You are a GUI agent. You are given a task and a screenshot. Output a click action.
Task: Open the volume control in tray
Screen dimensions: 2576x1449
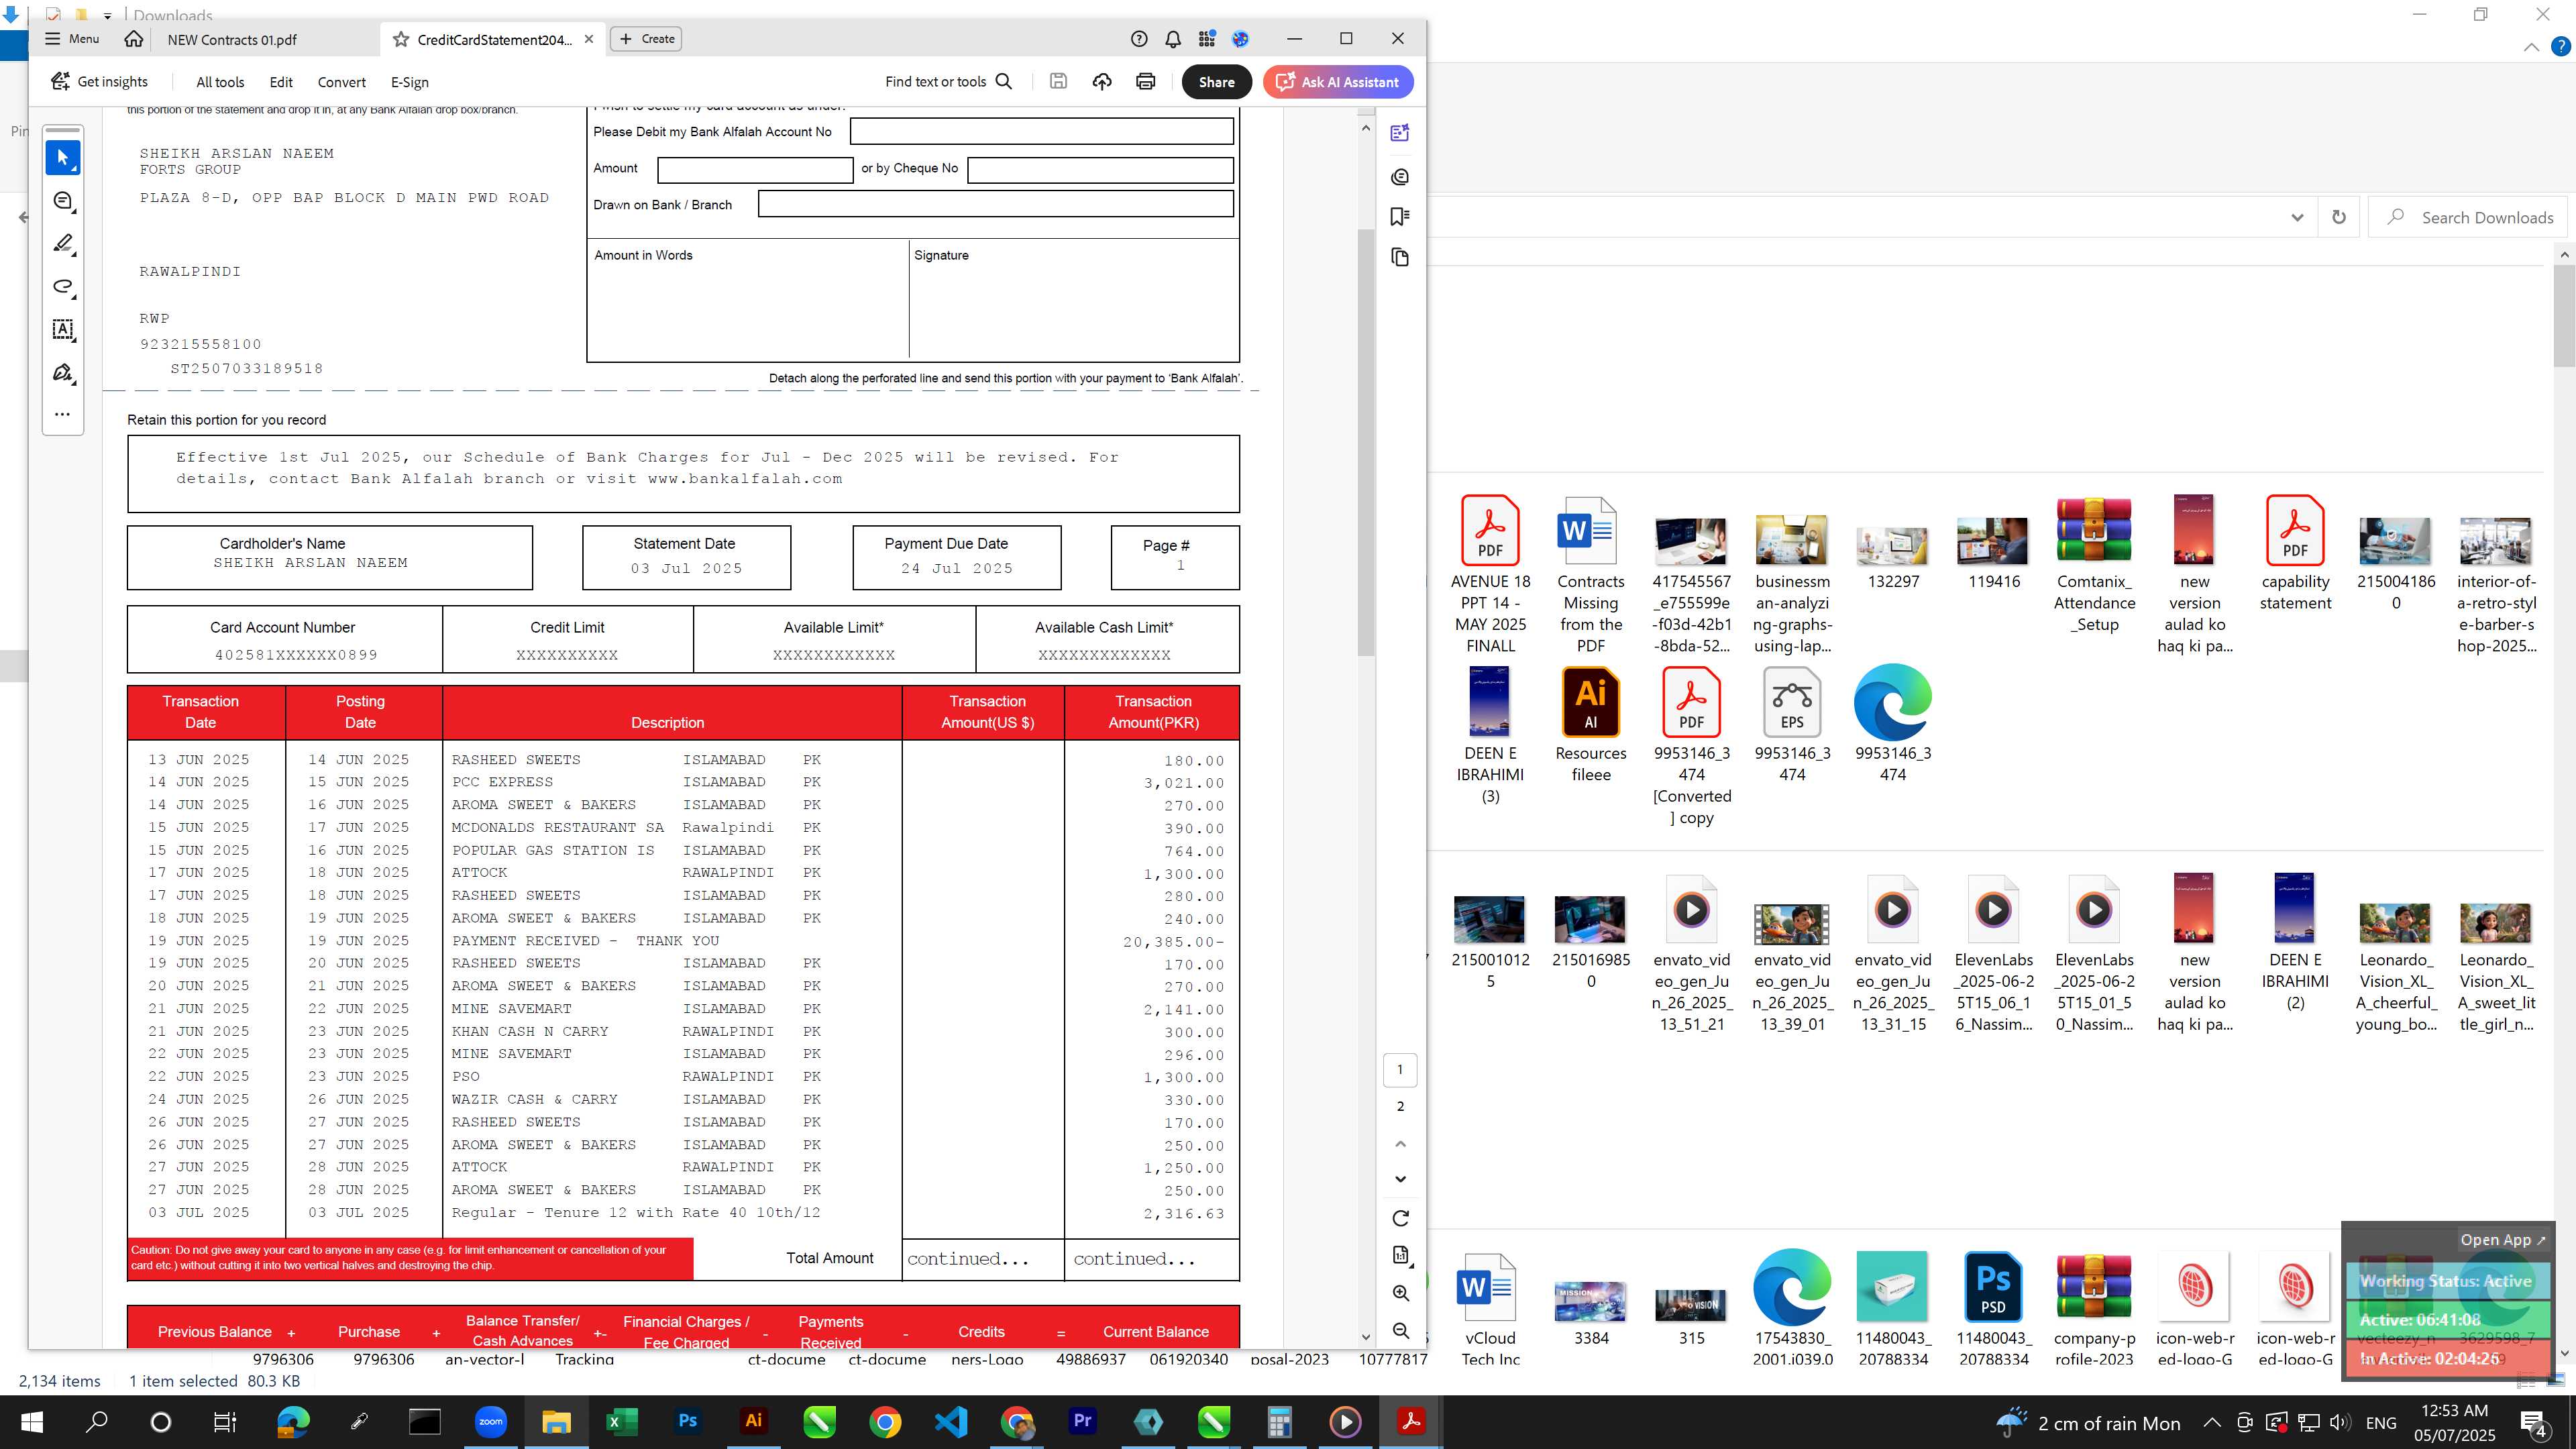coord(2339,1423)
